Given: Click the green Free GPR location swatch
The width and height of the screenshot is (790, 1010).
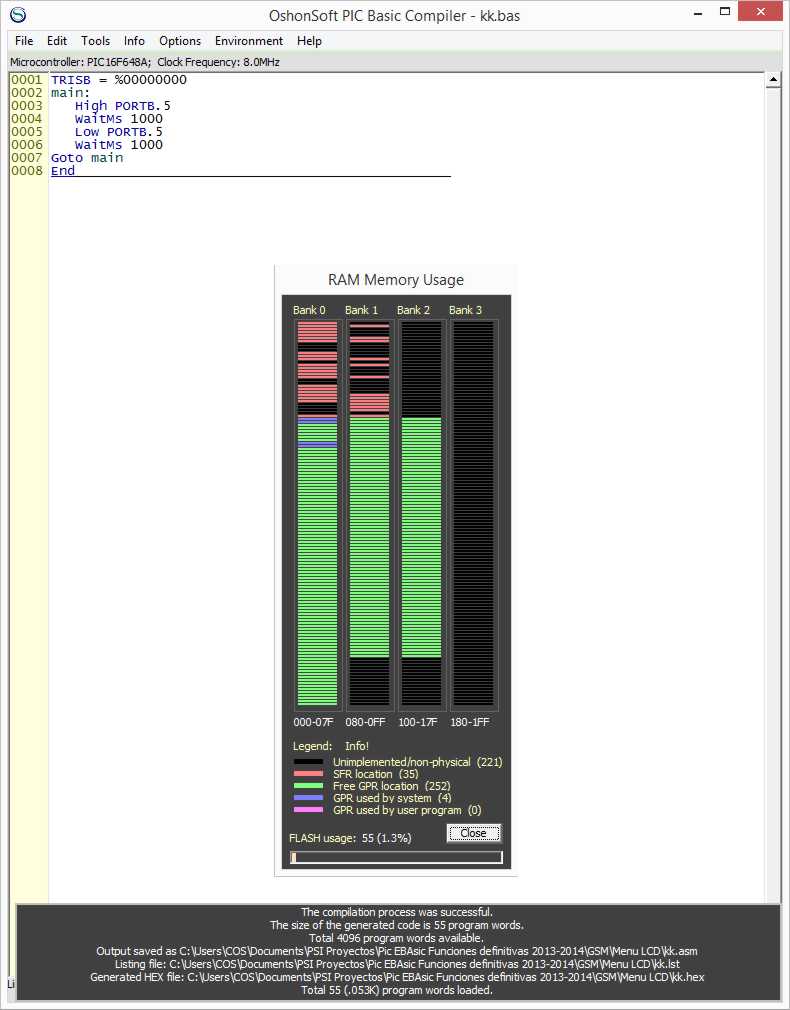Looking at the screenshot, I should pos(308,786).
